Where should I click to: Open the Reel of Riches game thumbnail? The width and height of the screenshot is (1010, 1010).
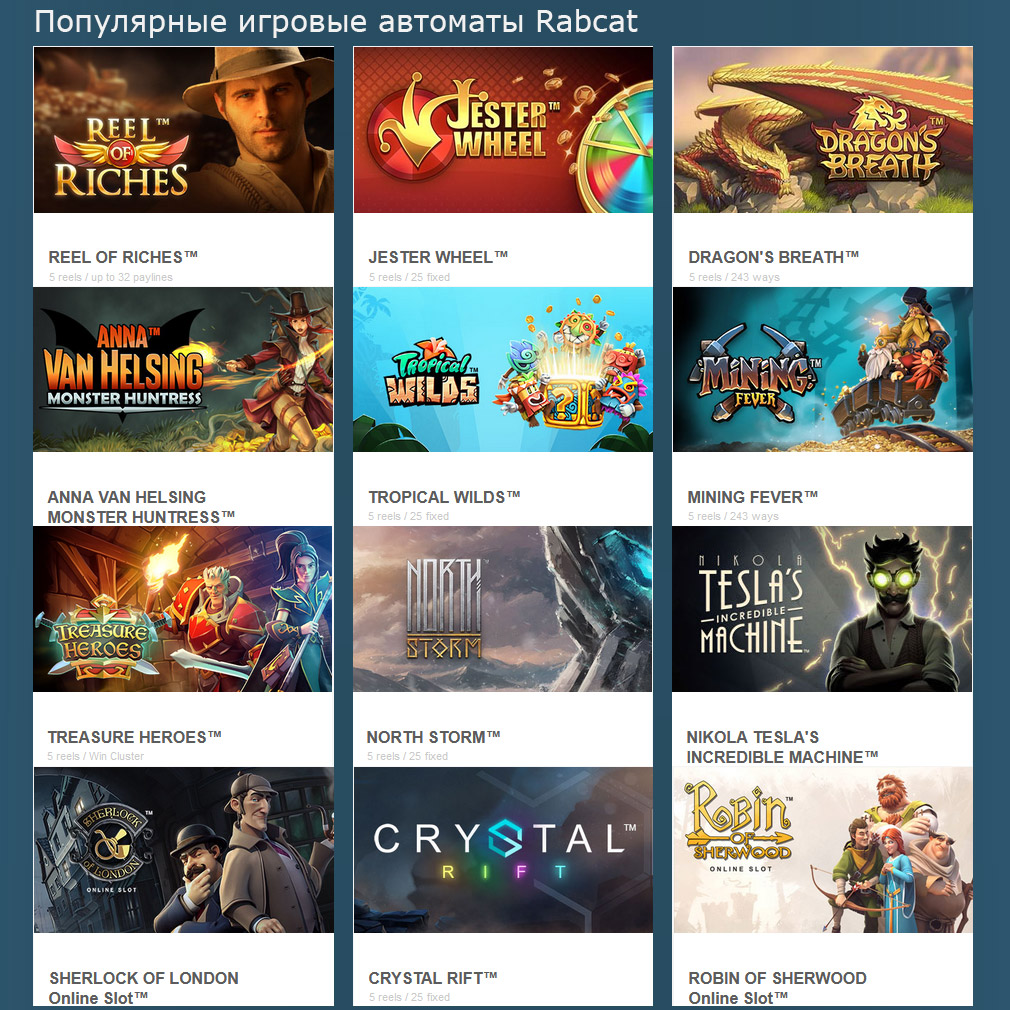184,129
